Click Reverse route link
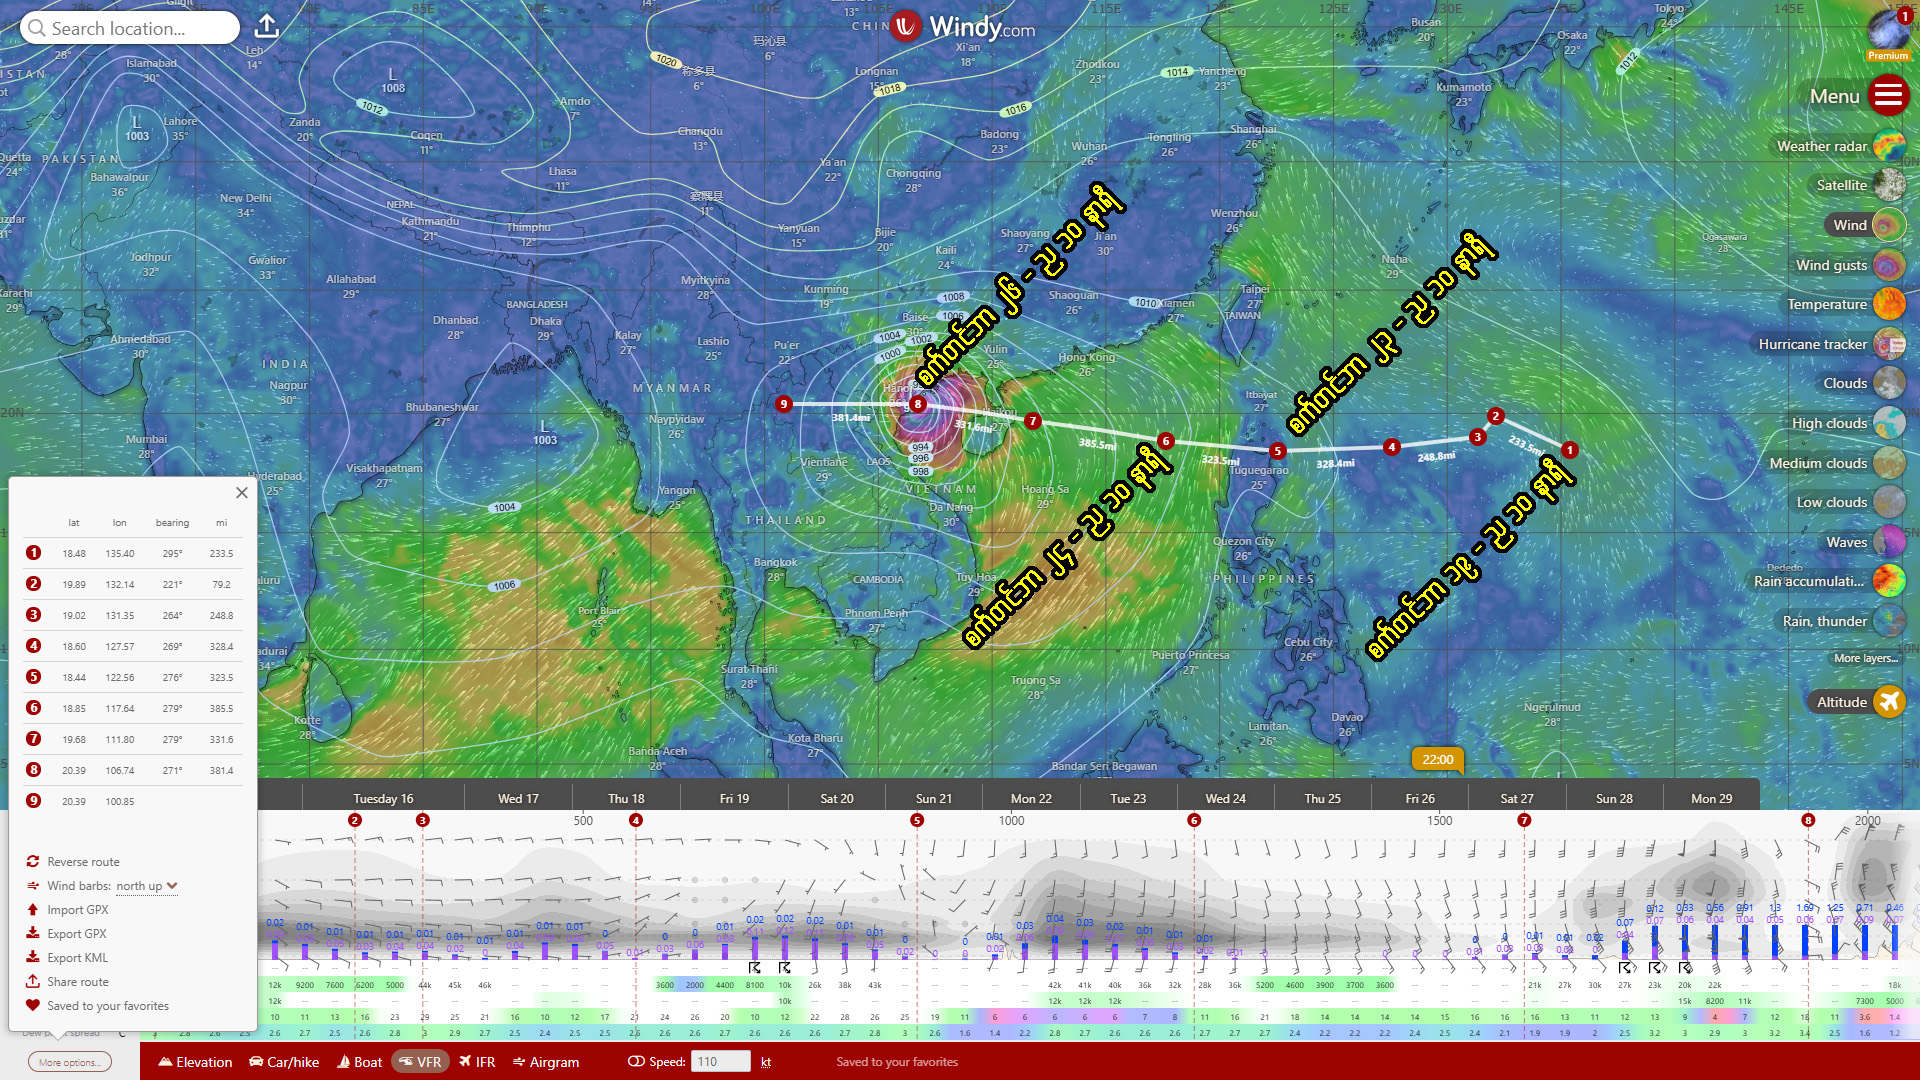1920x1080 pixels. click(x=83, y=862)
